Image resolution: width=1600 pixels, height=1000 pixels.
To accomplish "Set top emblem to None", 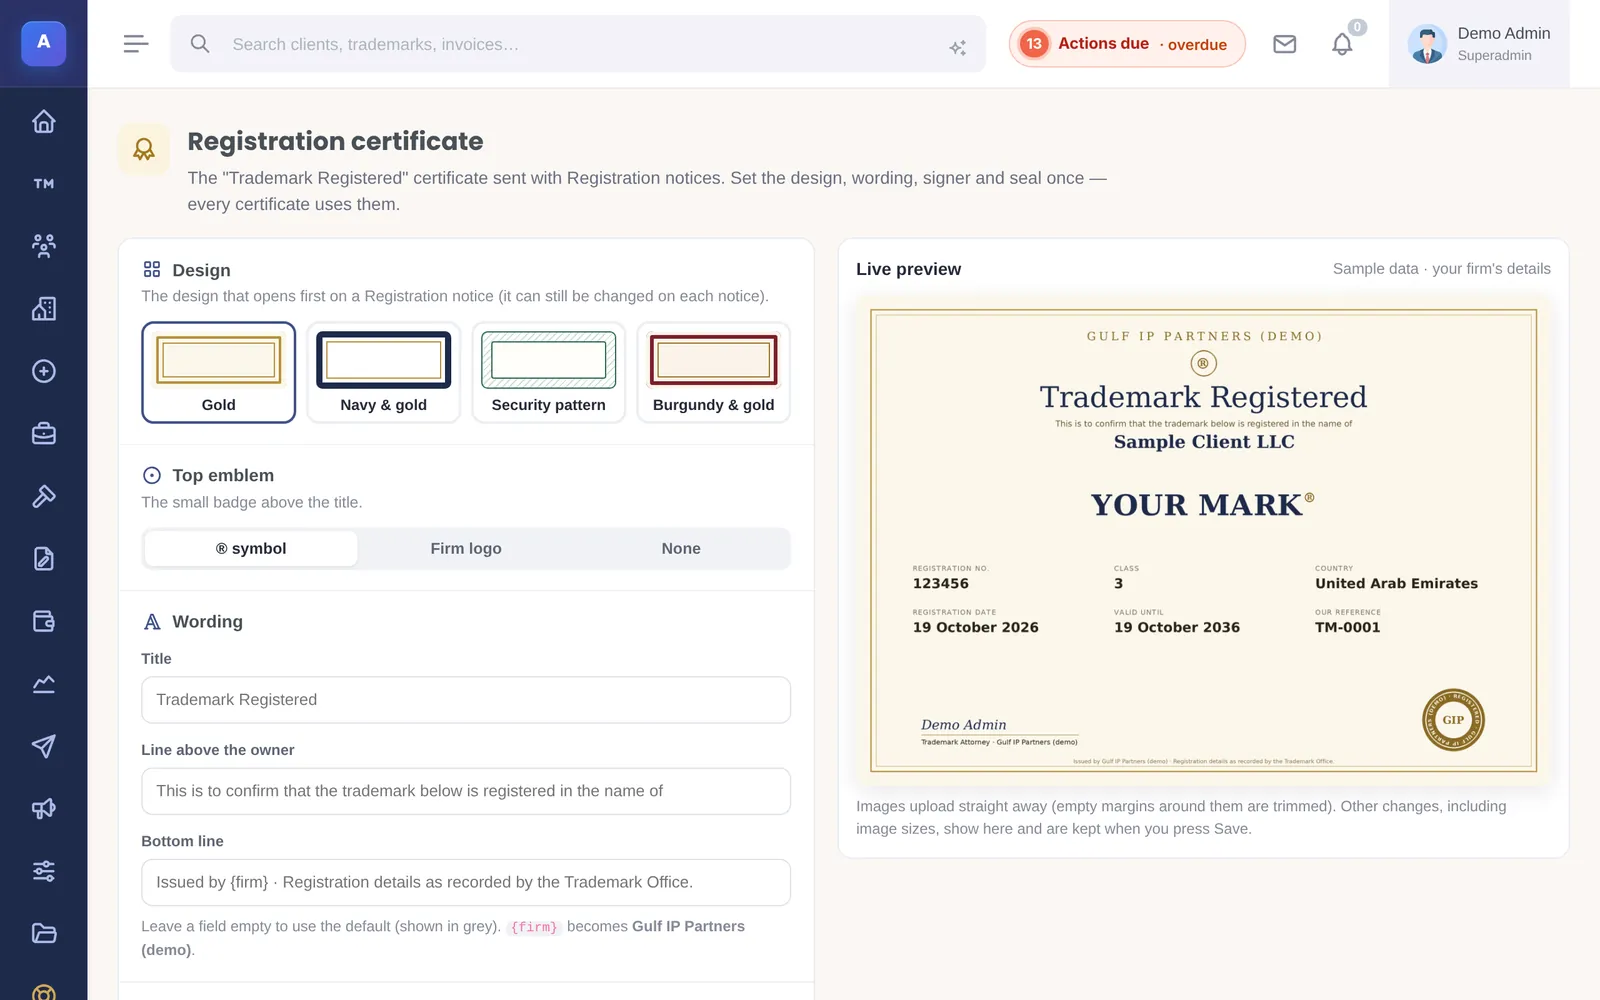I will (681, 549).
